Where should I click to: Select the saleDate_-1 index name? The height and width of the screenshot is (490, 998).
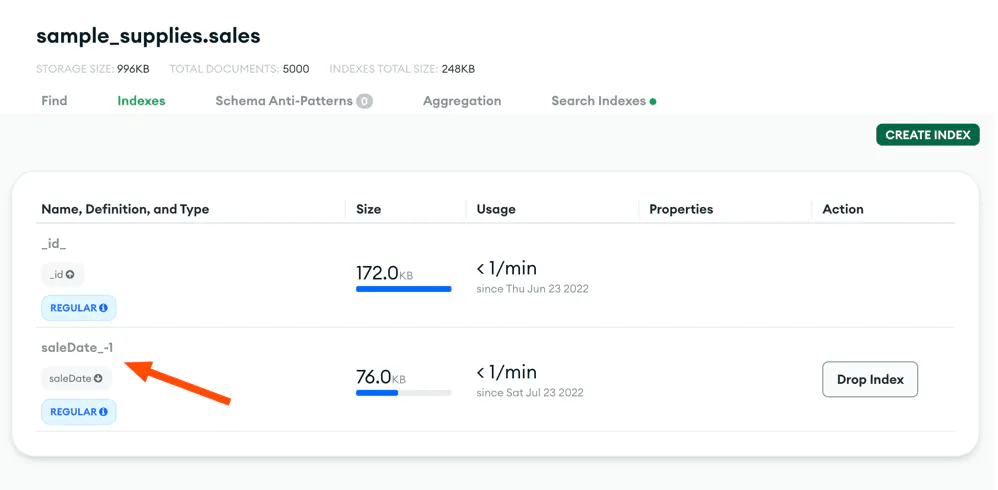click(77, 347)
